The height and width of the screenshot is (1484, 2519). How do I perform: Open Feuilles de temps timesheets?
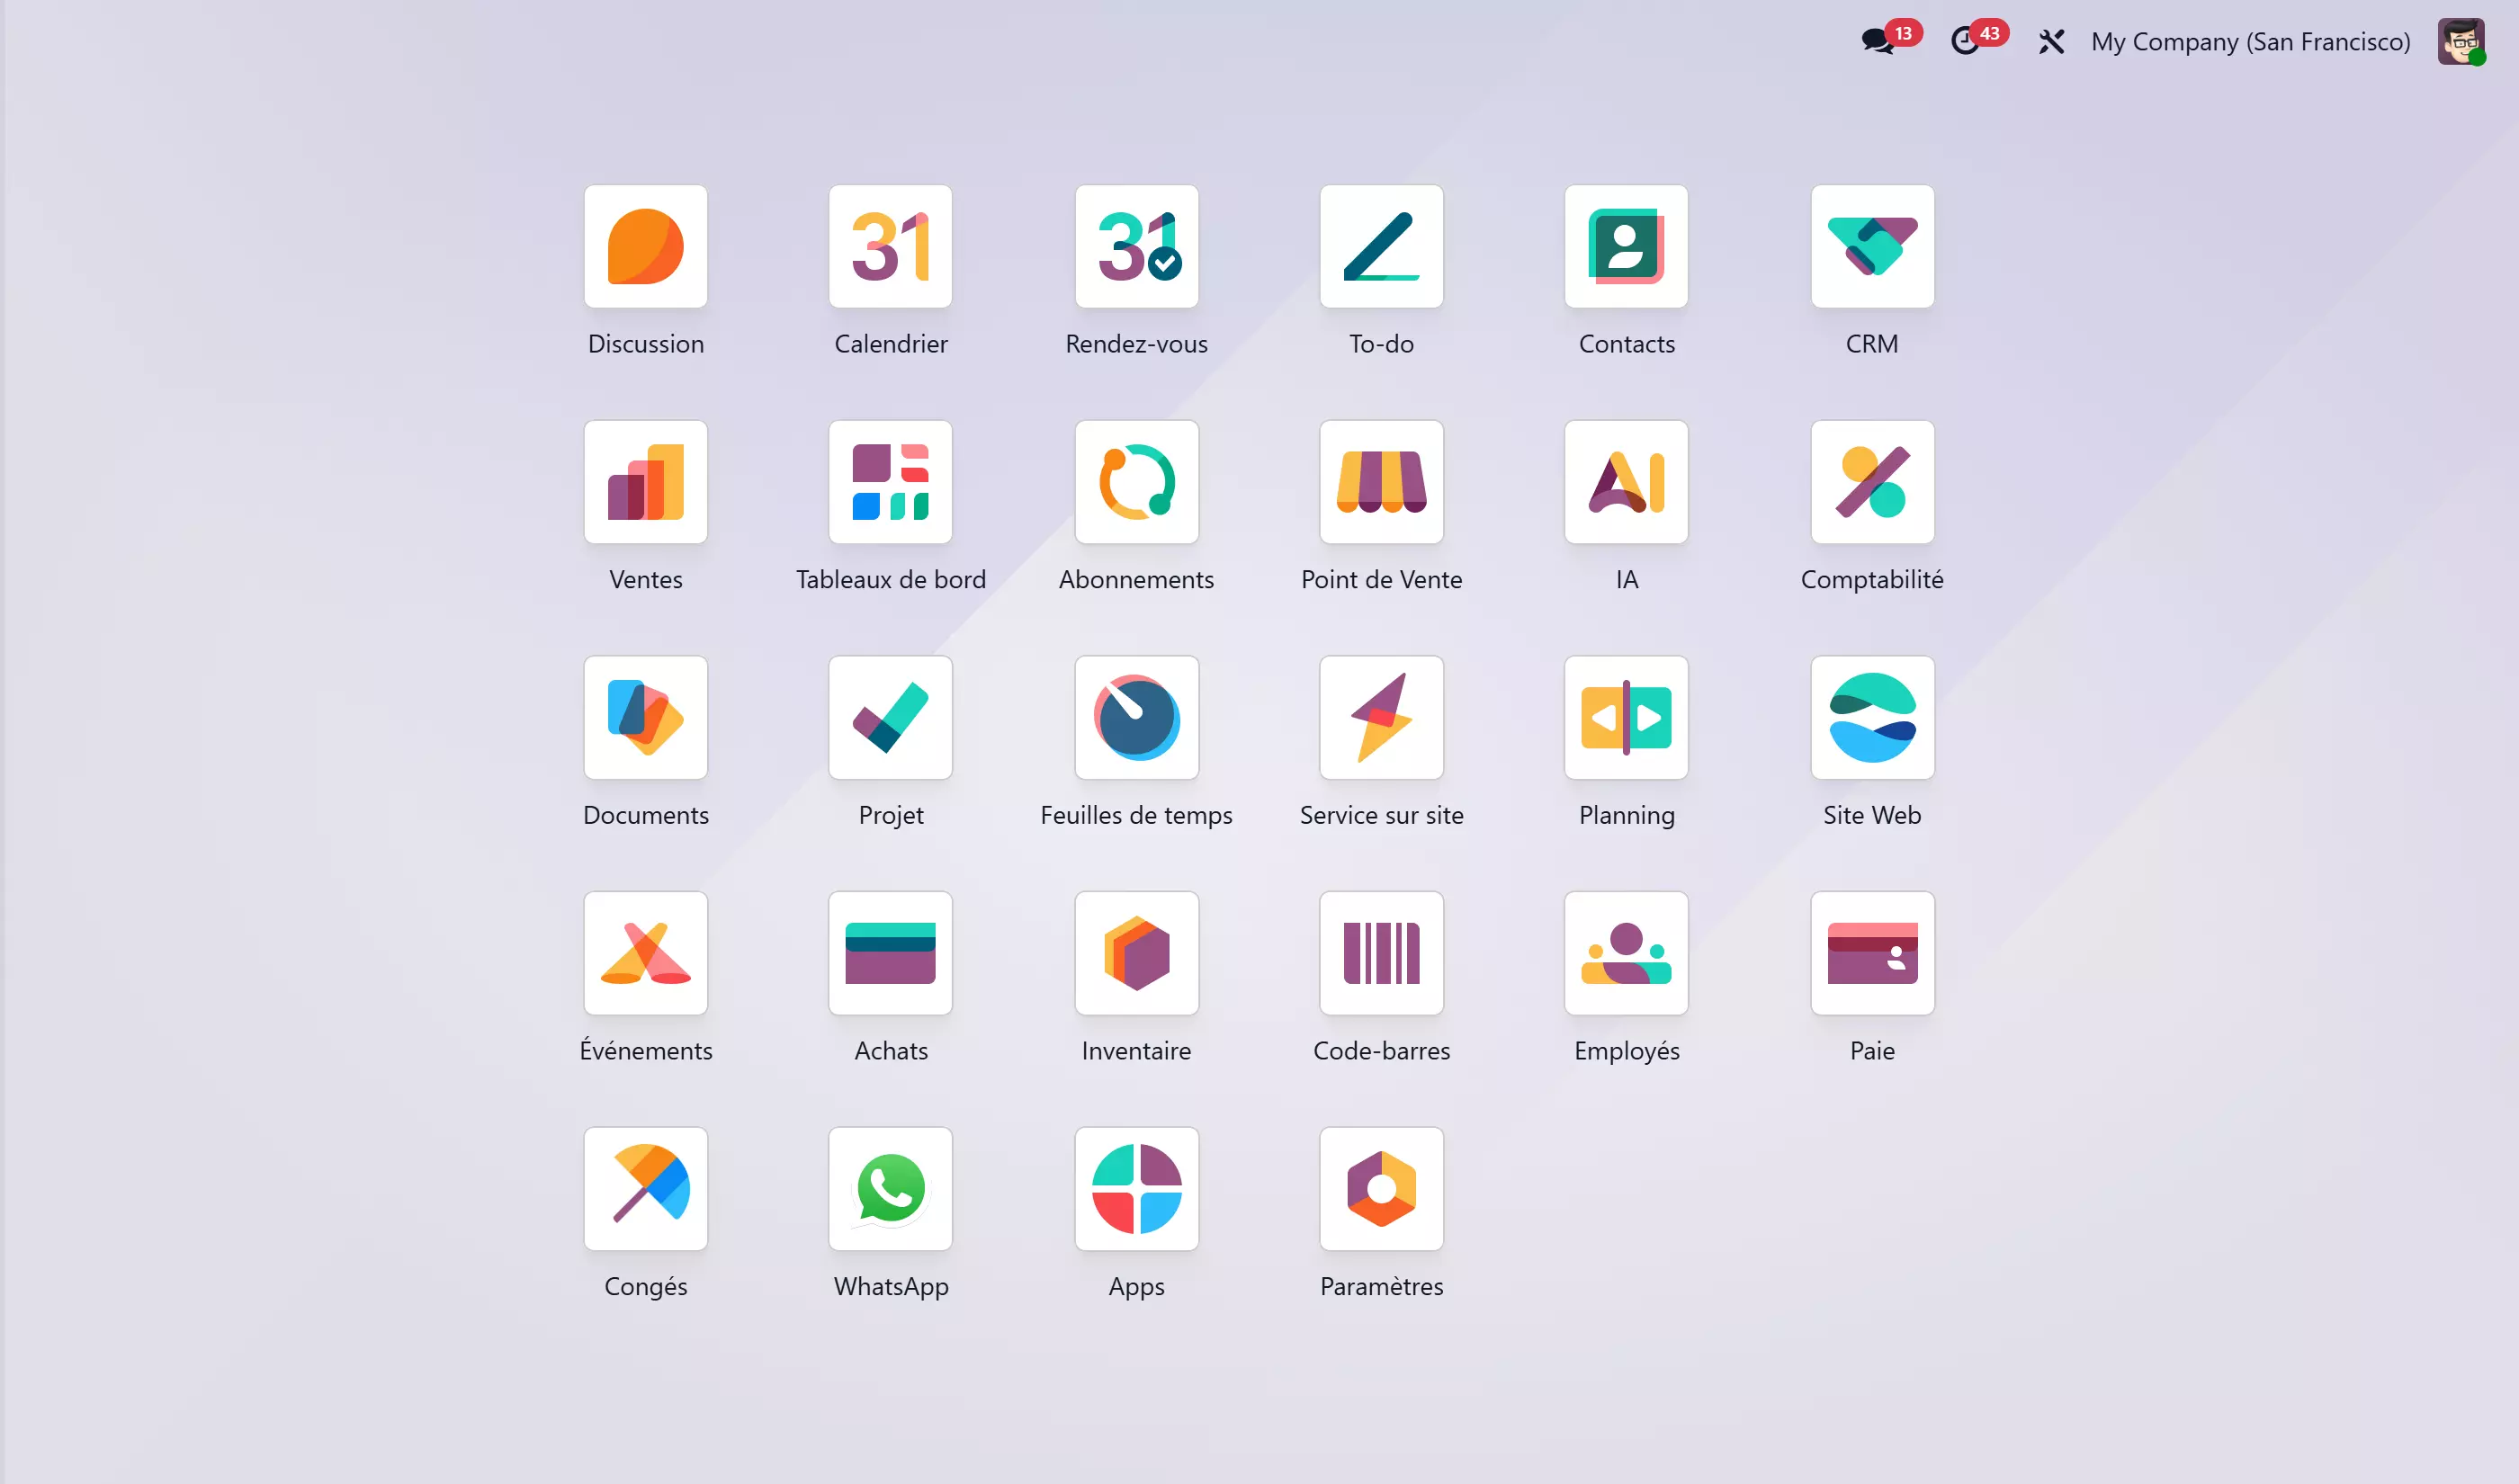pyautogui.click(x=1136, y=717)
